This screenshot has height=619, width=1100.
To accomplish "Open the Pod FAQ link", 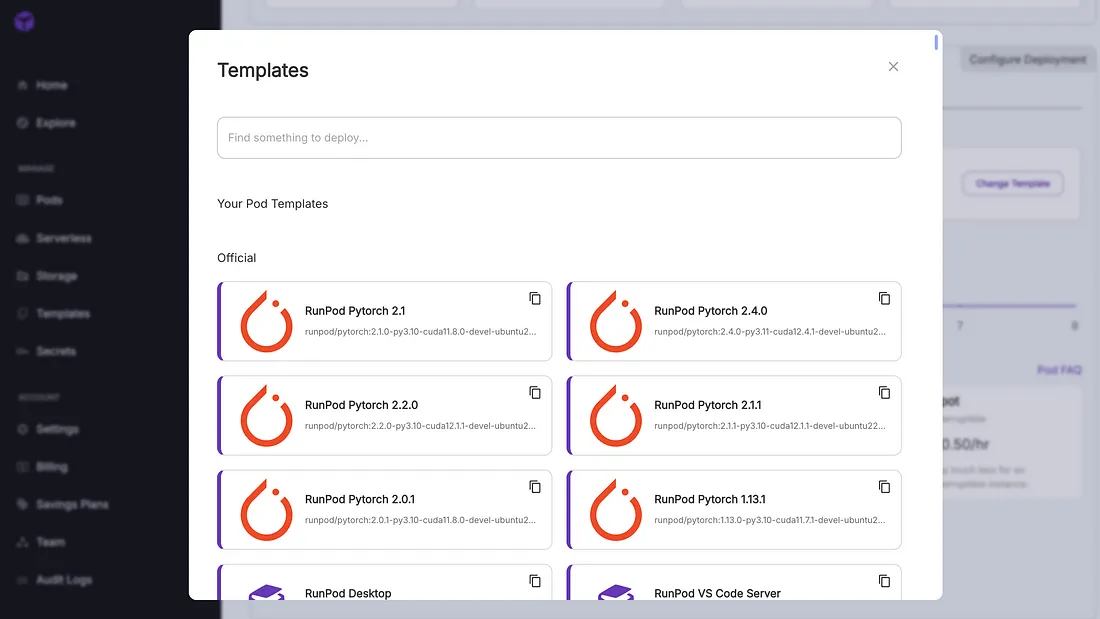I will pos(1059,370).
